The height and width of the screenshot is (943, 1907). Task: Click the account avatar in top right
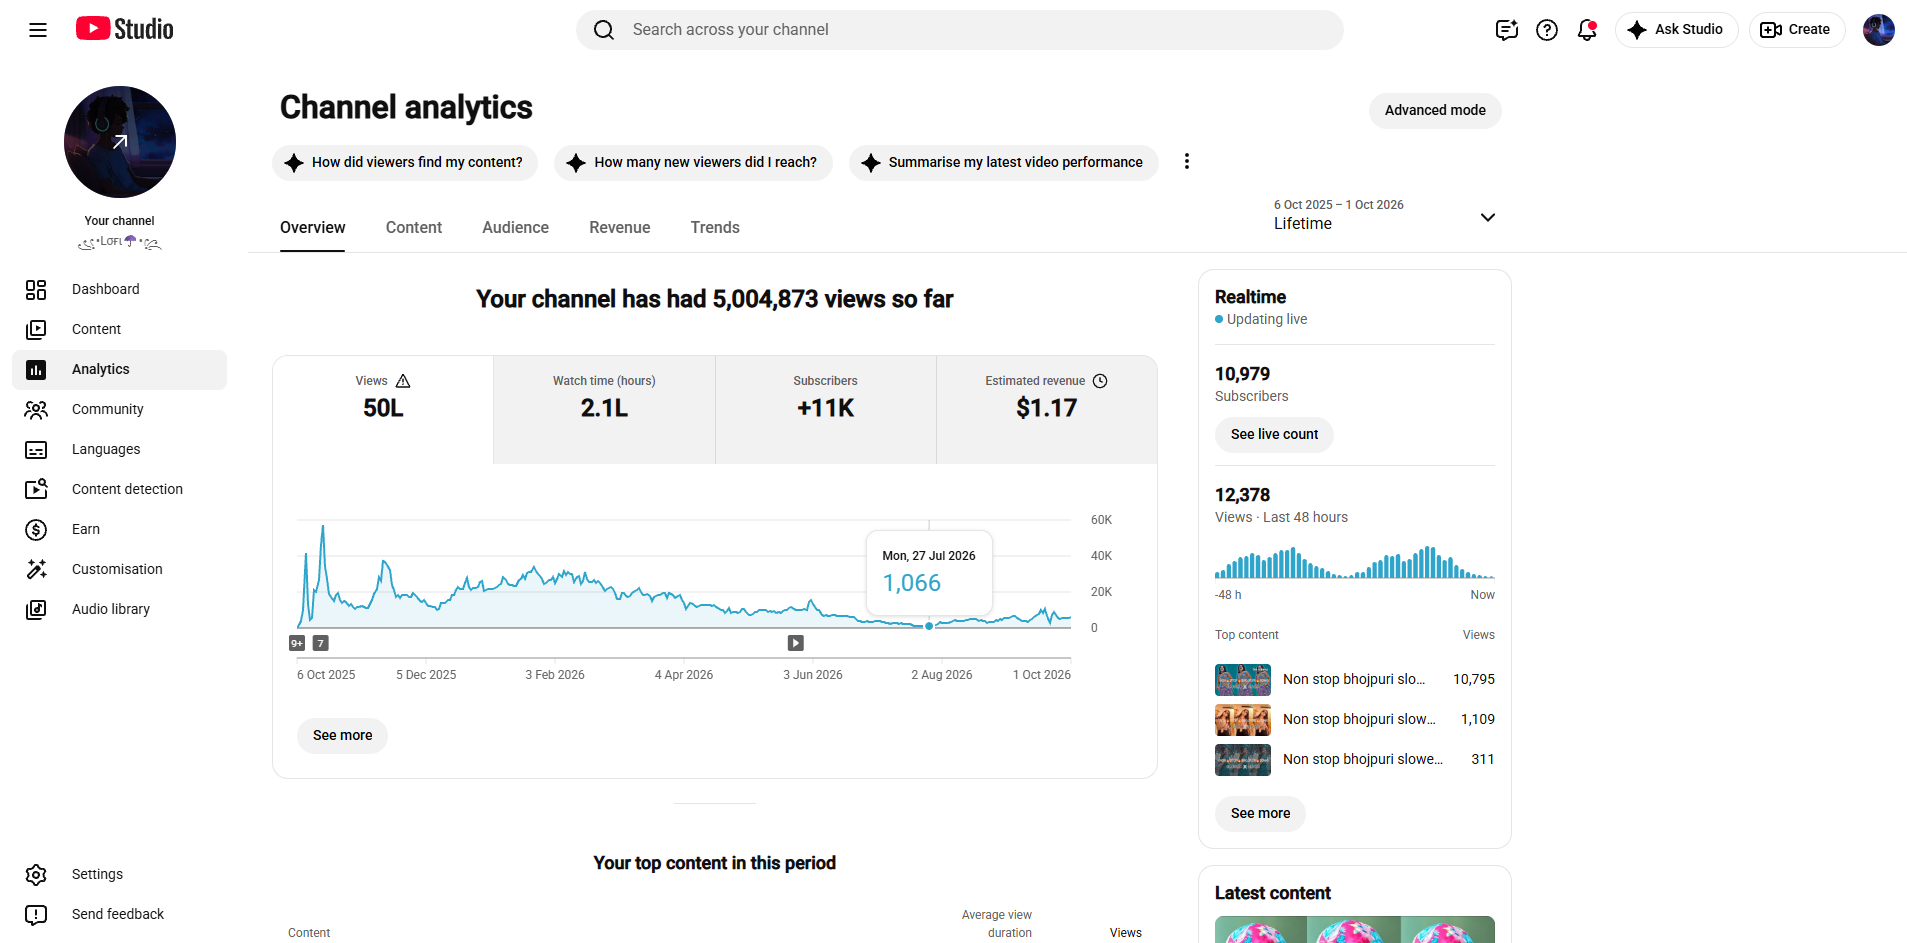click(1879, 30)
